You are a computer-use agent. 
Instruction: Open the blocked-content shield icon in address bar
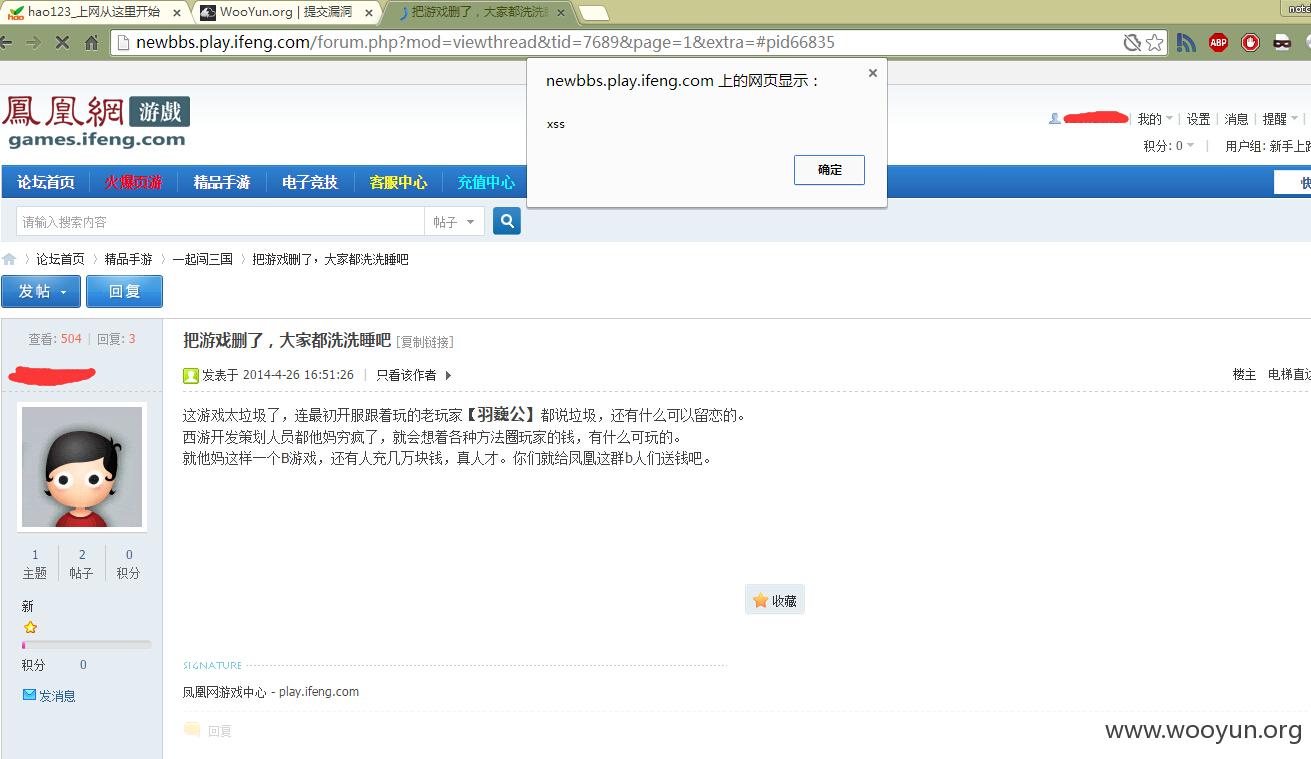[1132, 42]
